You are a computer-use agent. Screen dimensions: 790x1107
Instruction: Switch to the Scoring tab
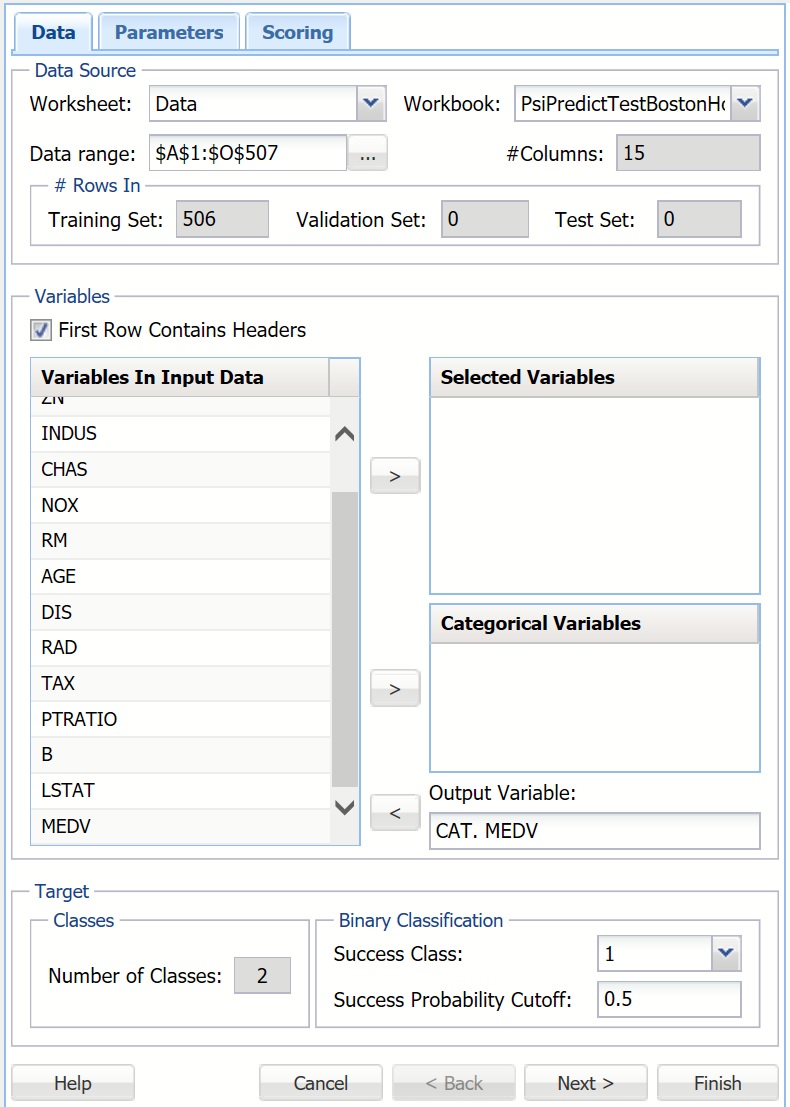coord(297,32)
